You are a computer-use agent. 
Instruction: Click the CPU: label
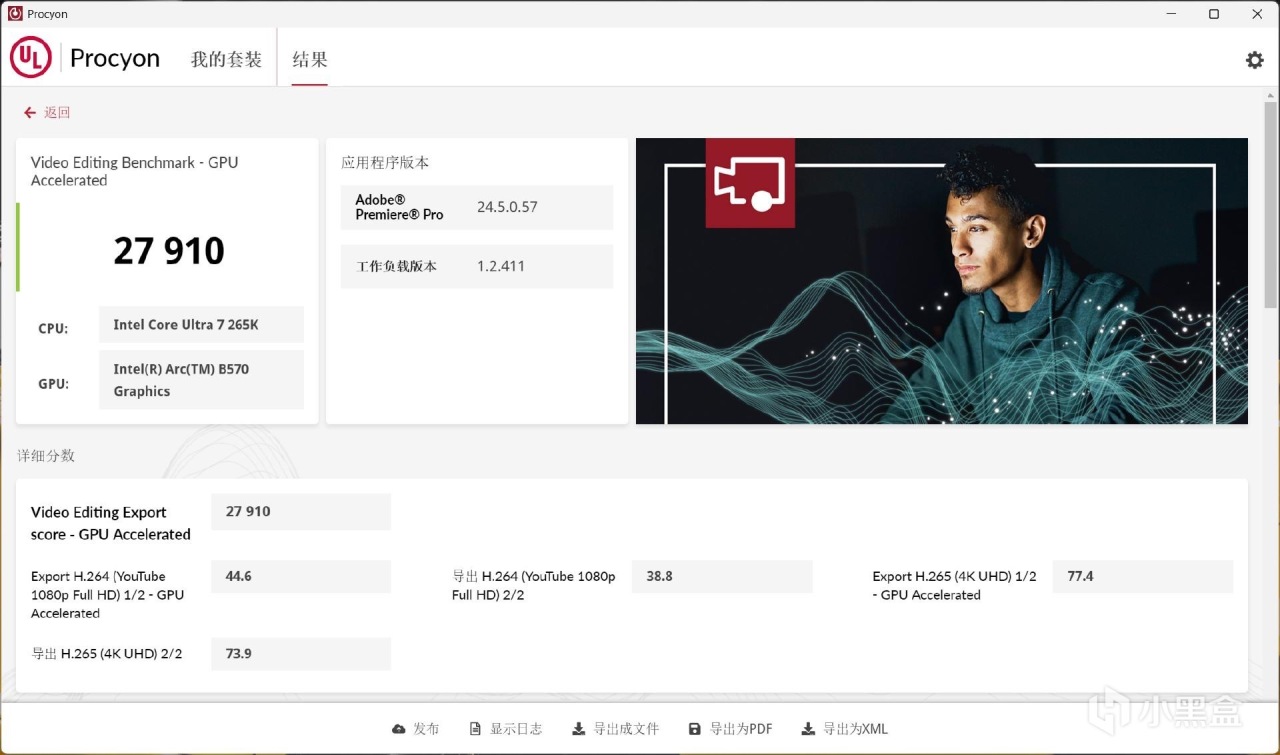53,328
